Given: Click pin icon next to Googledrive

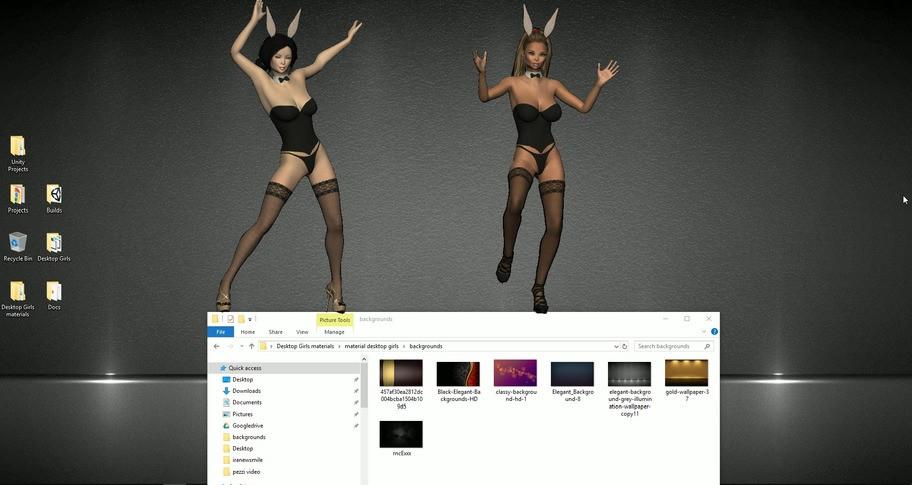Looking at the screenshot, I should 356,426.
